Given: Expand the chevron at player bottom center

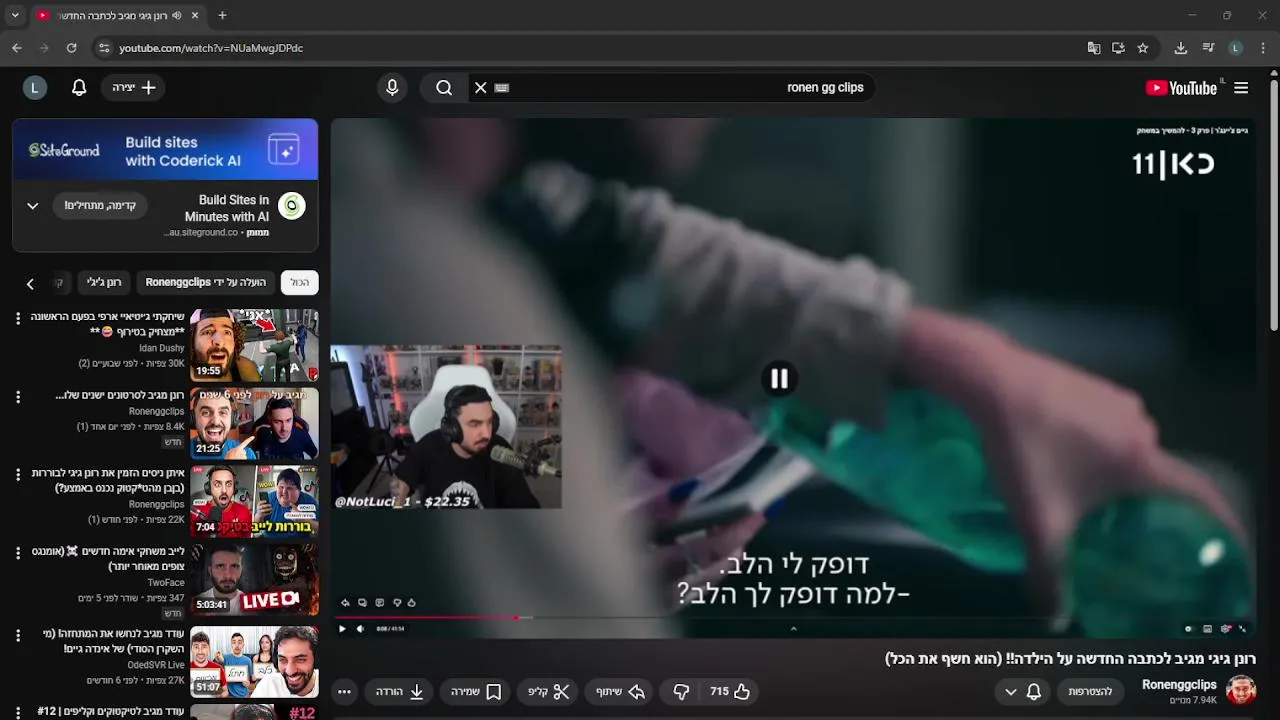Looking at the screenshot, I should (x=793, y=629).
